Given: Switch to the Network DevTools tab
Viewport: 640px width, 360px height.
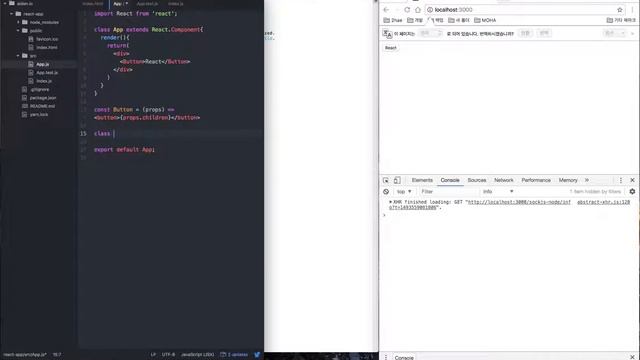Looking at the screenshot, I should [504, 180].
